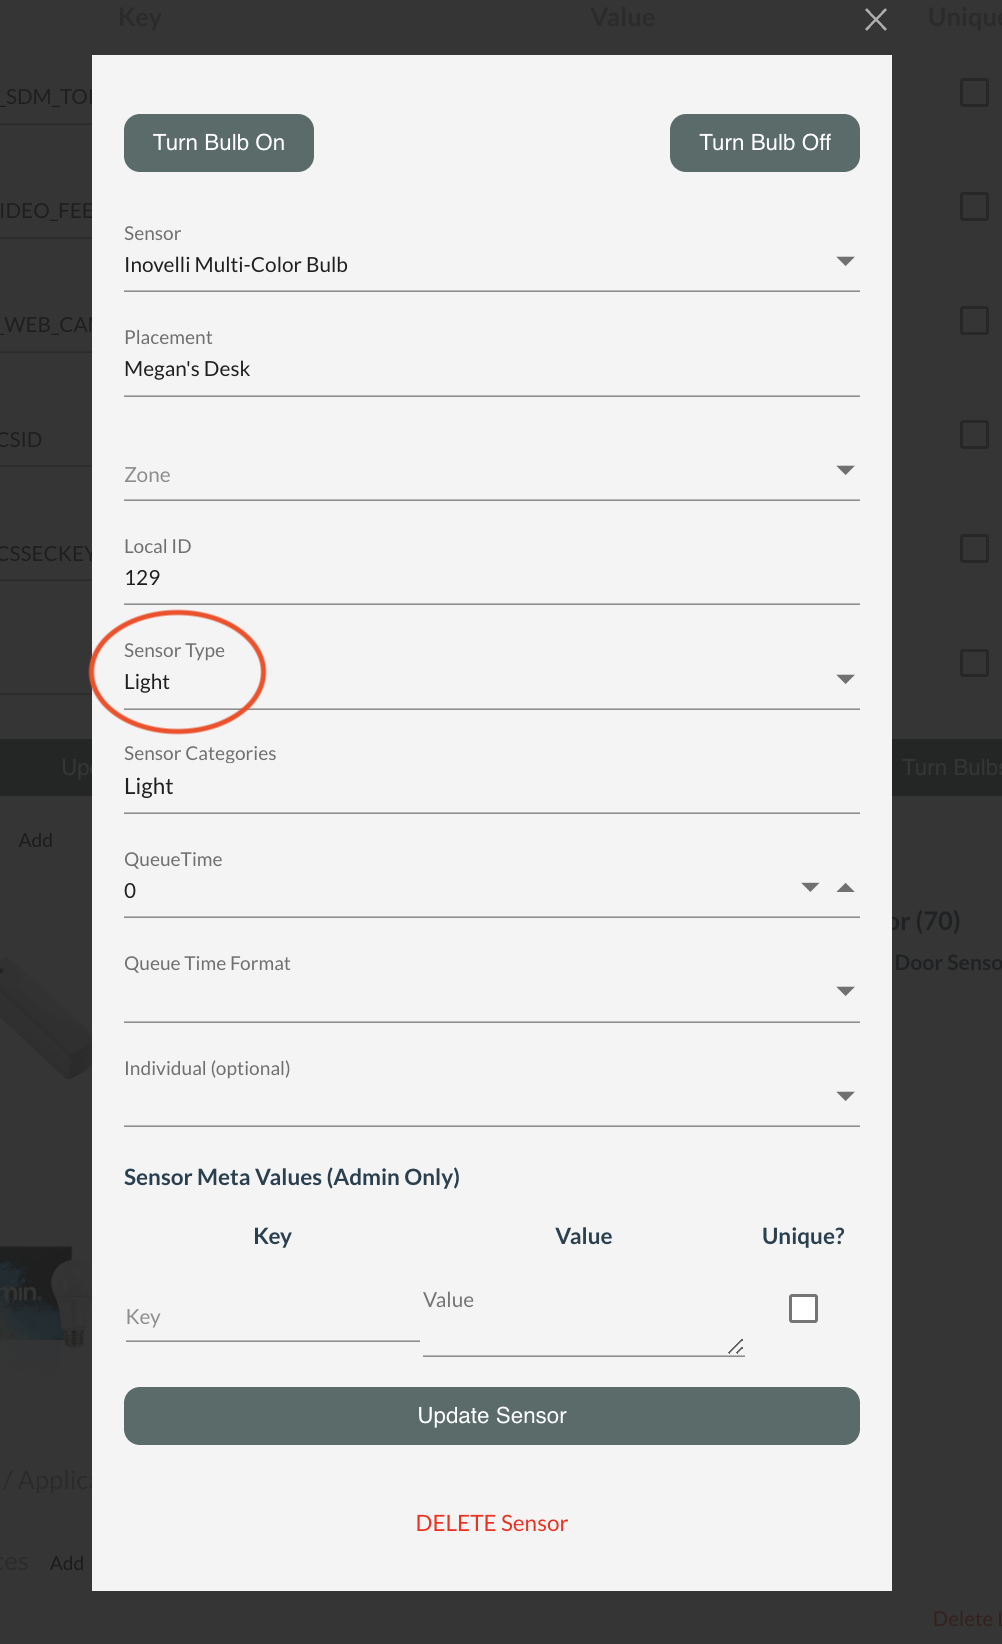Increase QueueTime with the up arrow
The width and height of the screenshot is (1002, 1644).
(846, 888)
